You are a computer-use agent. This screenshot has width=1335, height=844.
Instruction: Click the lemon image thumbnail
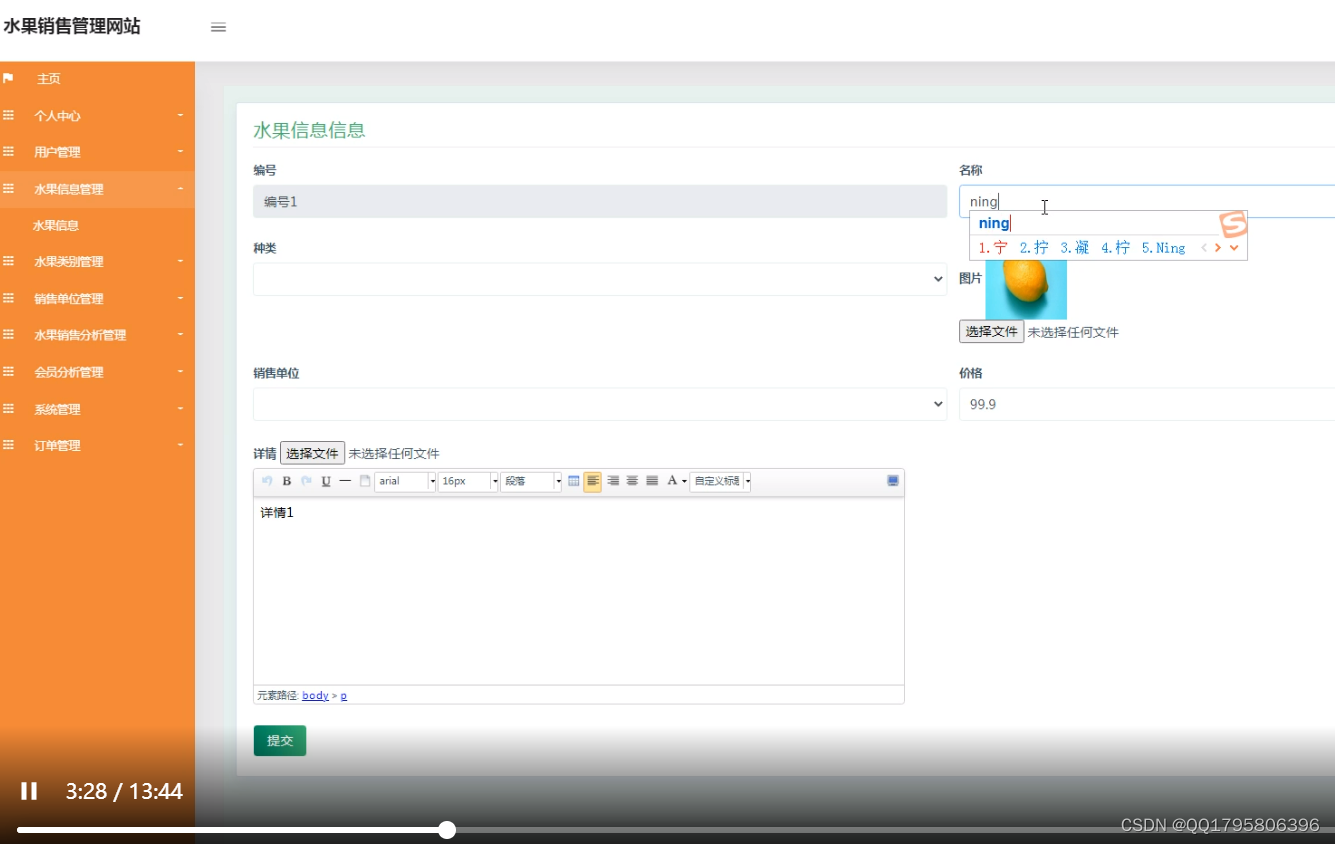(x=1026, y=289)
